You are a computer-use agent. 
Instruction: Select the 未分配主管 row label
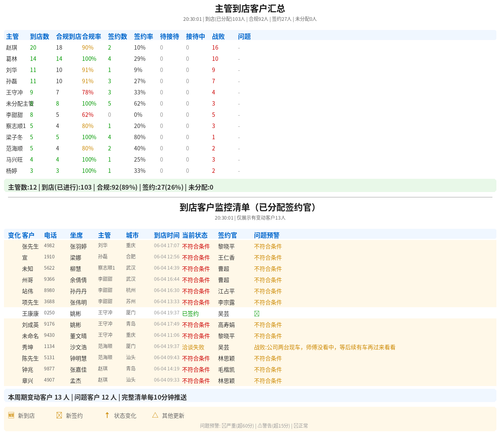(x=20, y=104)
